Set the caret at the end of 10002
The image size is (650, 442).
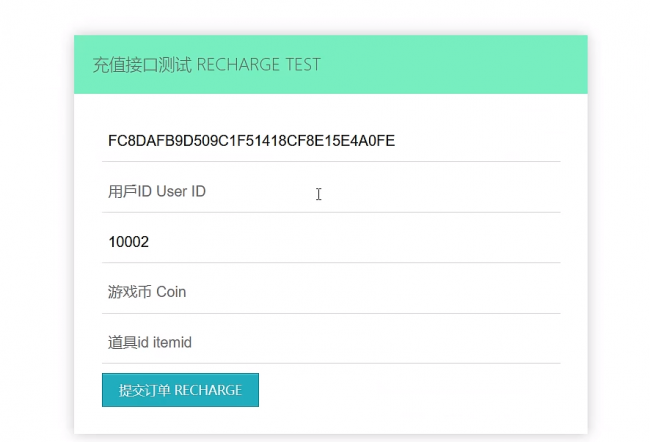pyautogui.click(x=149, y=242)
